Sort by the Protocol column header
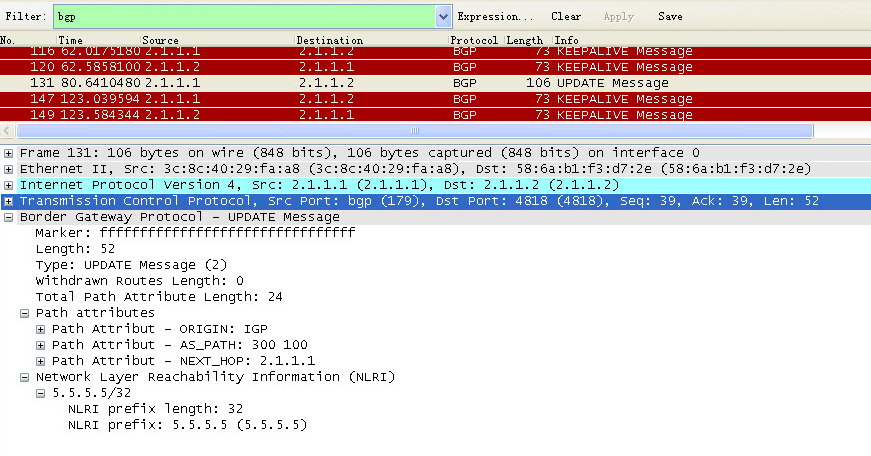Screen dimensions: 871x456 click(x=474, y=40)
